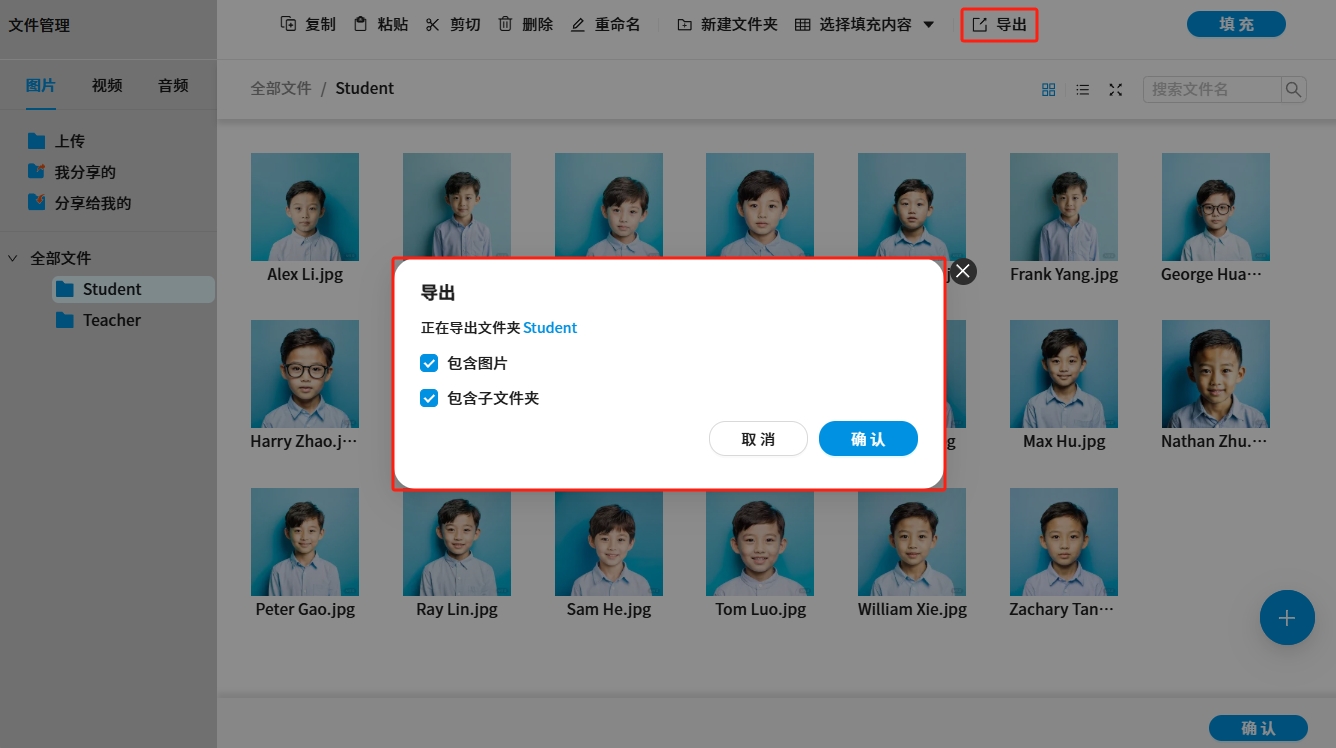Switch to list view icon

[x=1082, y=89]
